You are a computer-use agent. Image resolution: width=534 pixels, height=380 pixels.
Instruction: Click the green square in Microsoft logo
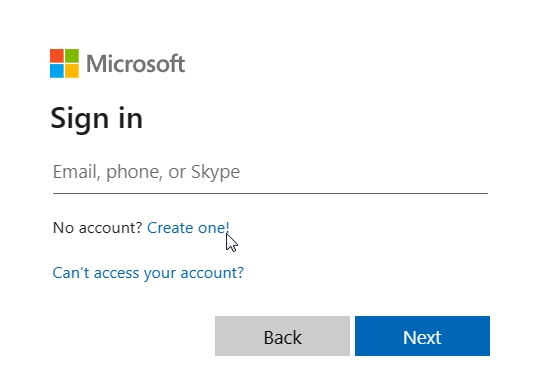click(72, 56)
